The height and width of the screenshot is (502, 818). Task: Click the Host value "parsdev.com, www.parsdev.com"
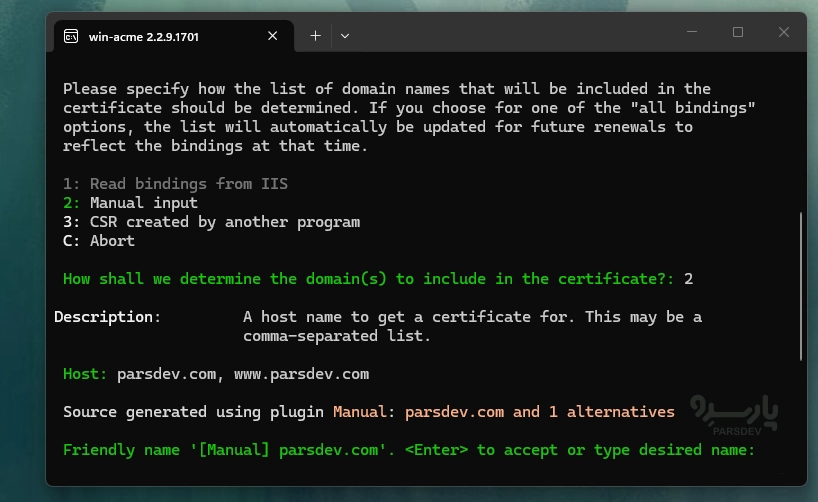click(243, 374)
